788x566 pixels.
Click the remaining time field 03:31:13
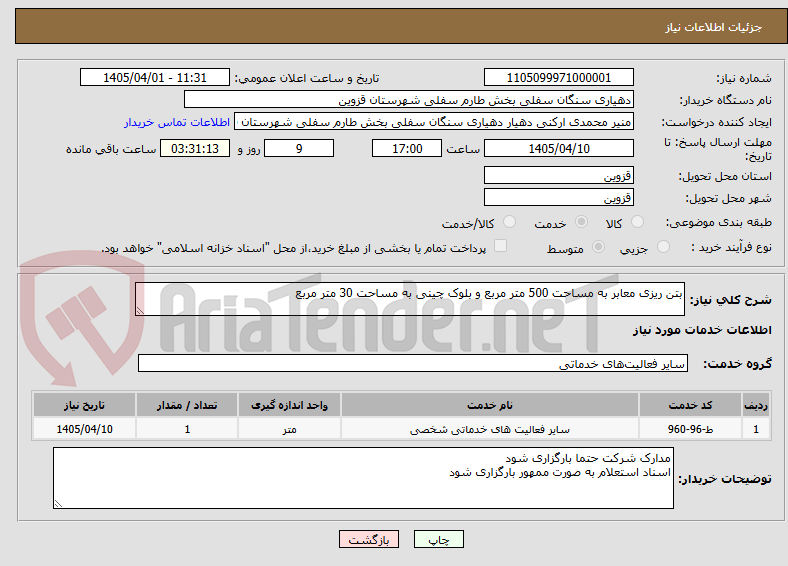coord(195,148)
